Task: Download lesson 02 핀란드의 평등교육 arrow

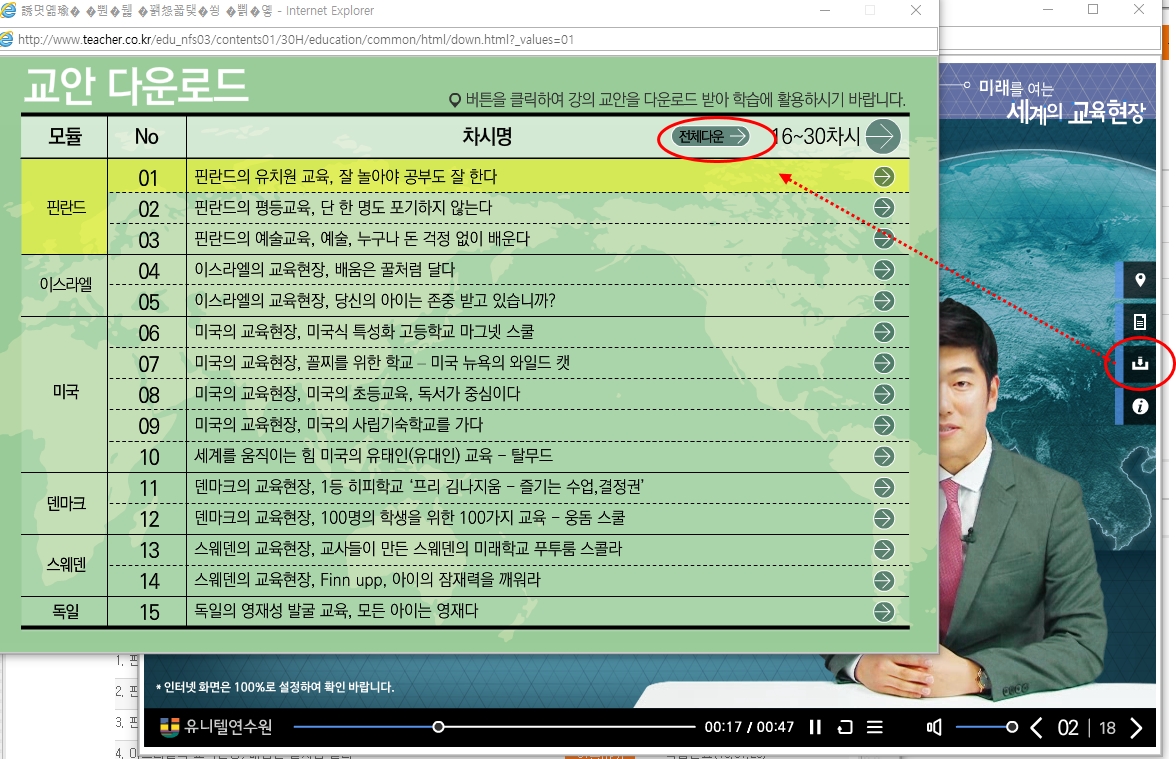Action: click(884, 208)
